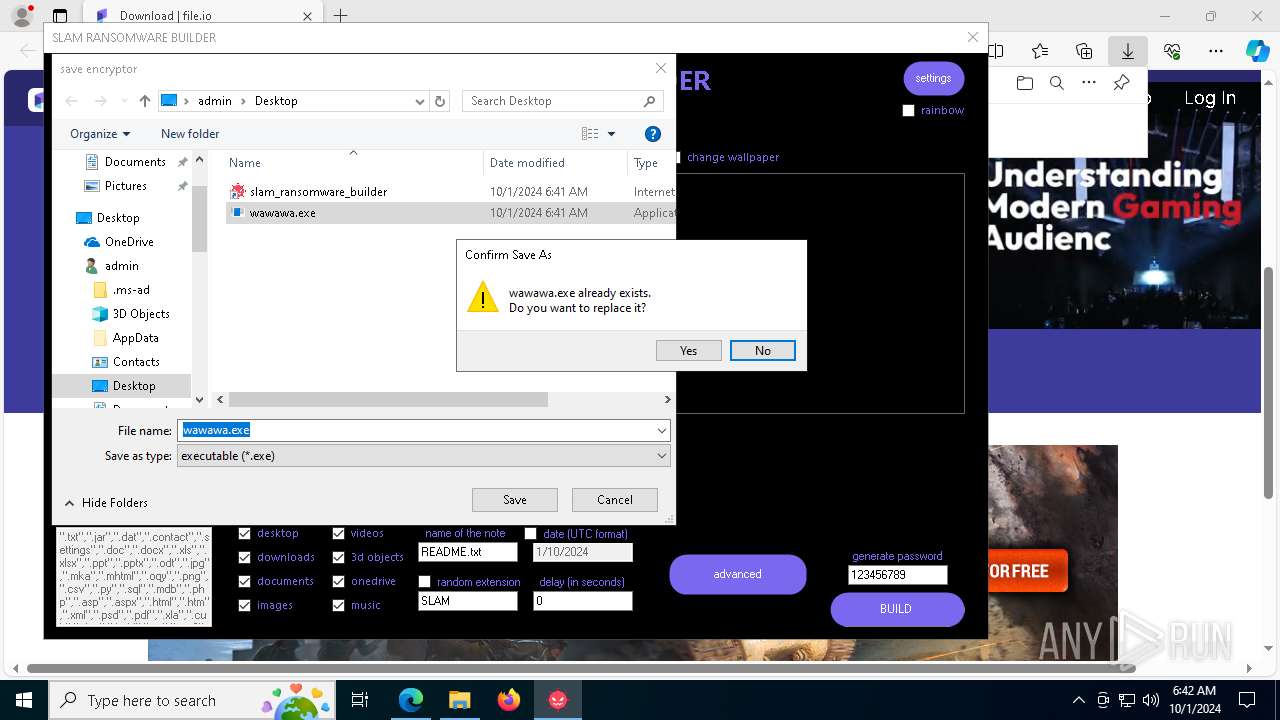Select wawawa.exe in the file list

282,213
